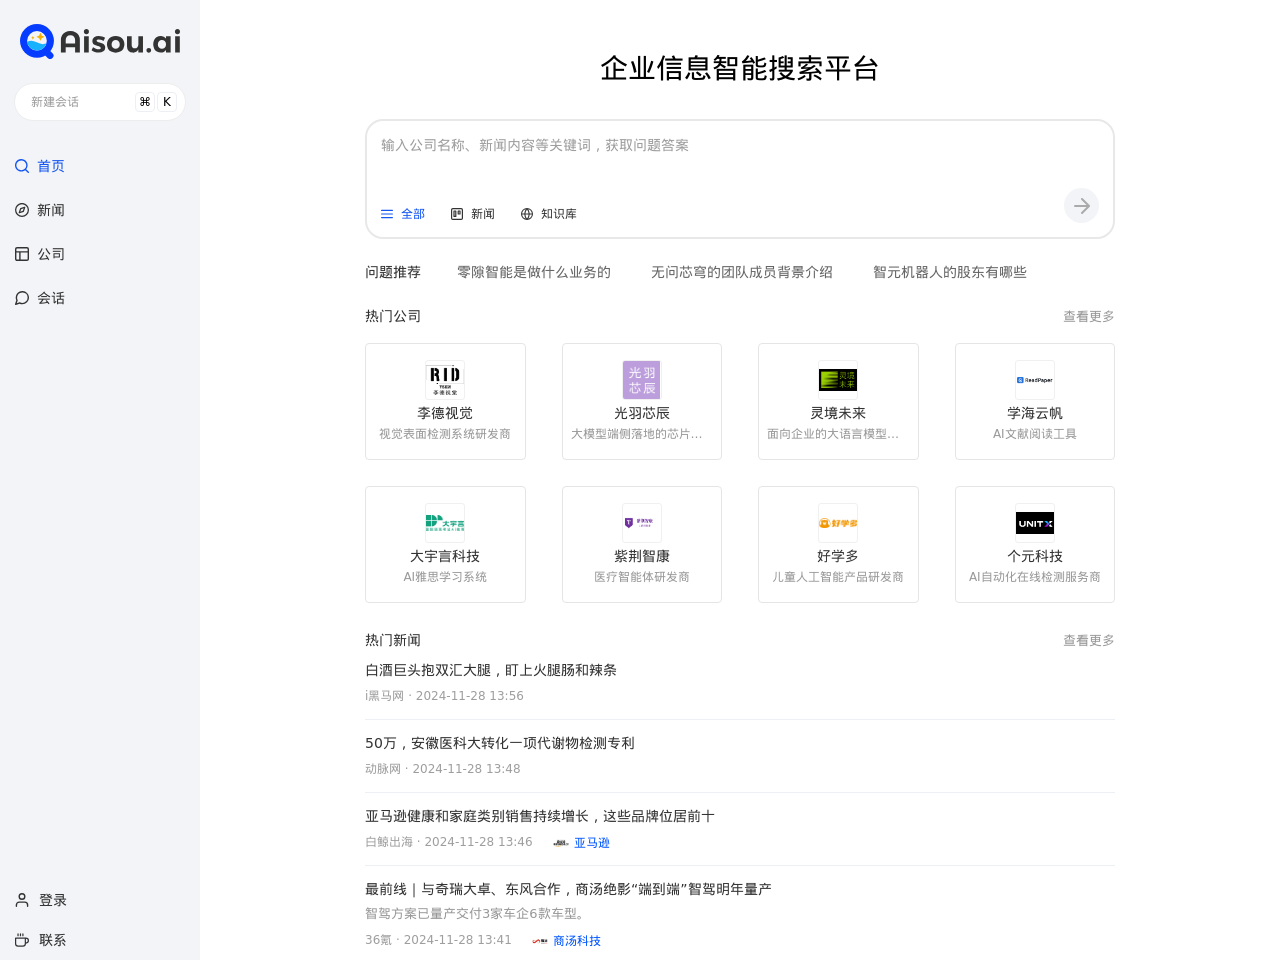Click the 商汤科技 company tag
Screen dimensions: 1280x960
click(x=577, y=941)
